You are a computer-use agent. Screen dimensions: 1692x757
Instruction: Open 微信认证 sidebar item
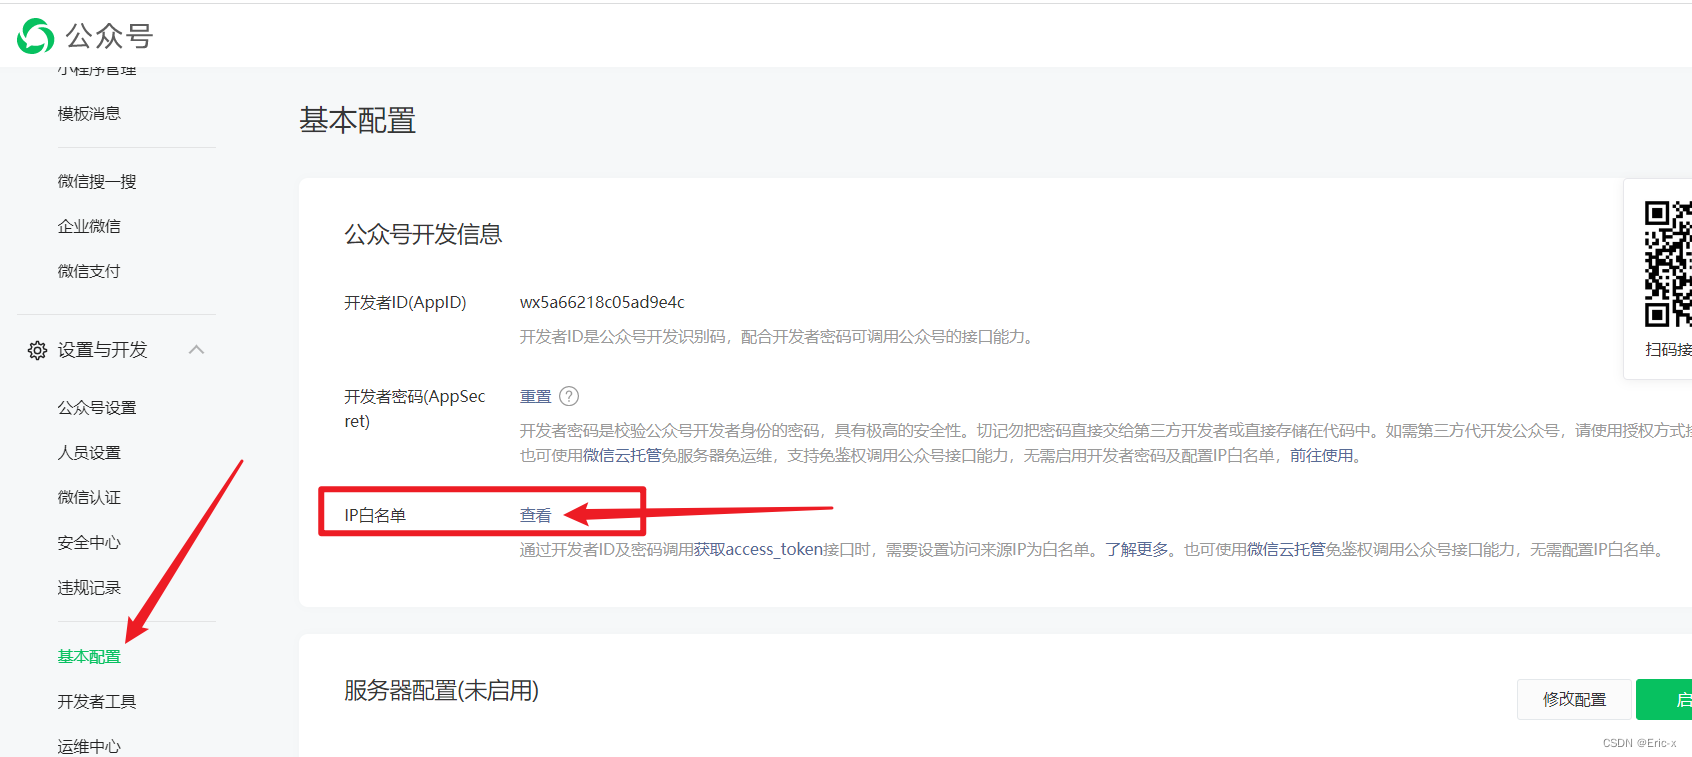[89, 498]
